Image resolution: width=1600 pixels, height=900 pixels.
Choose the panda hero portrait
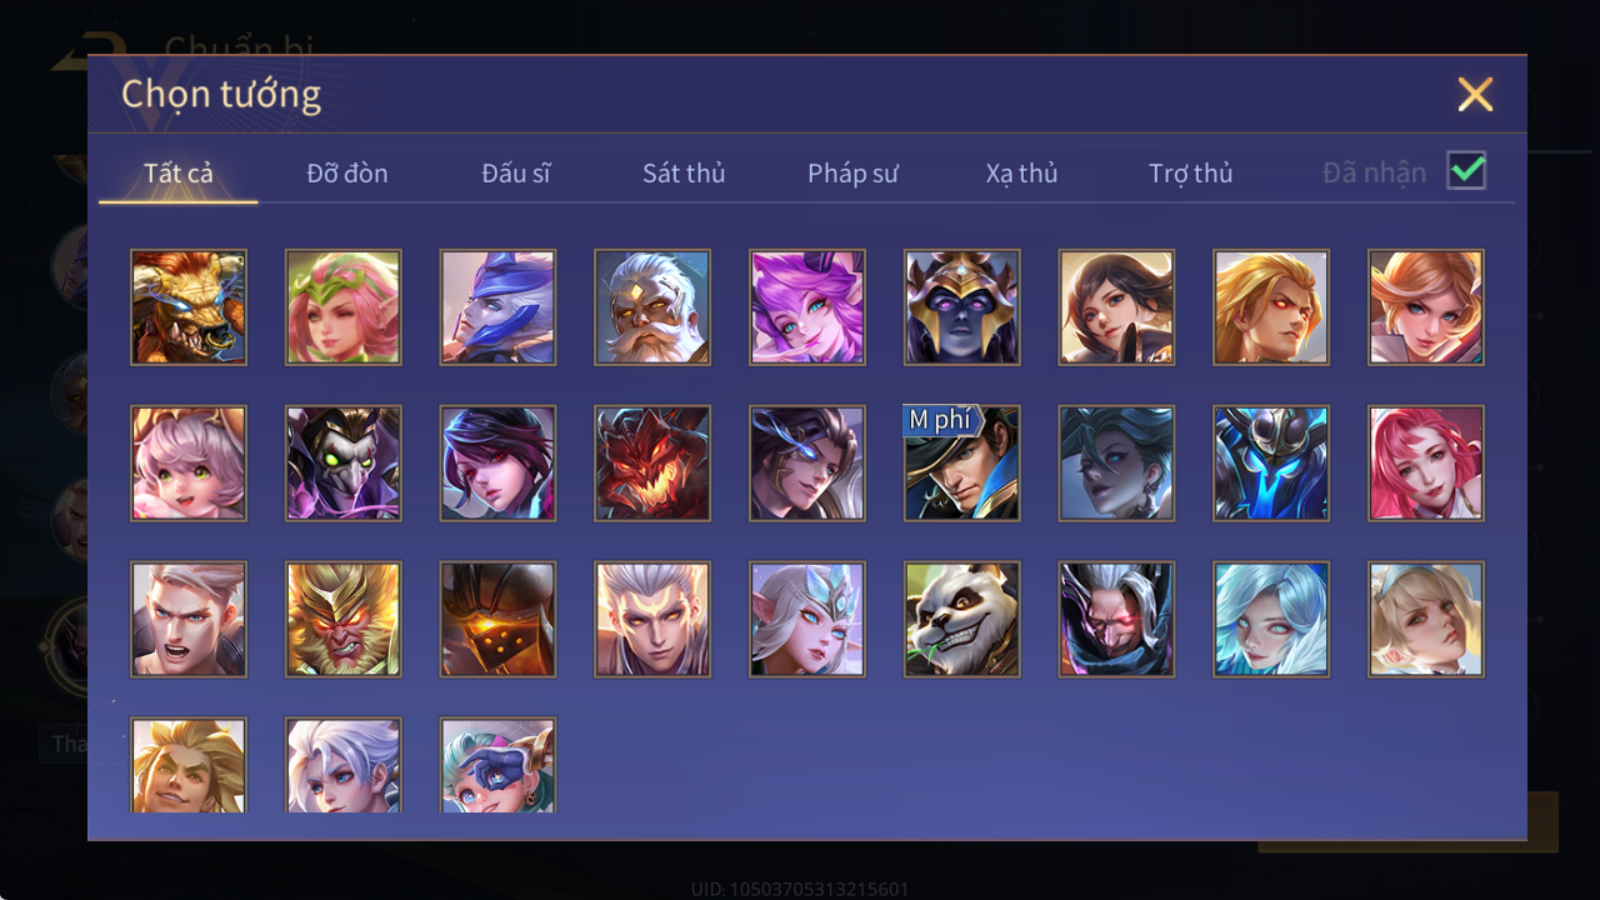962,619
